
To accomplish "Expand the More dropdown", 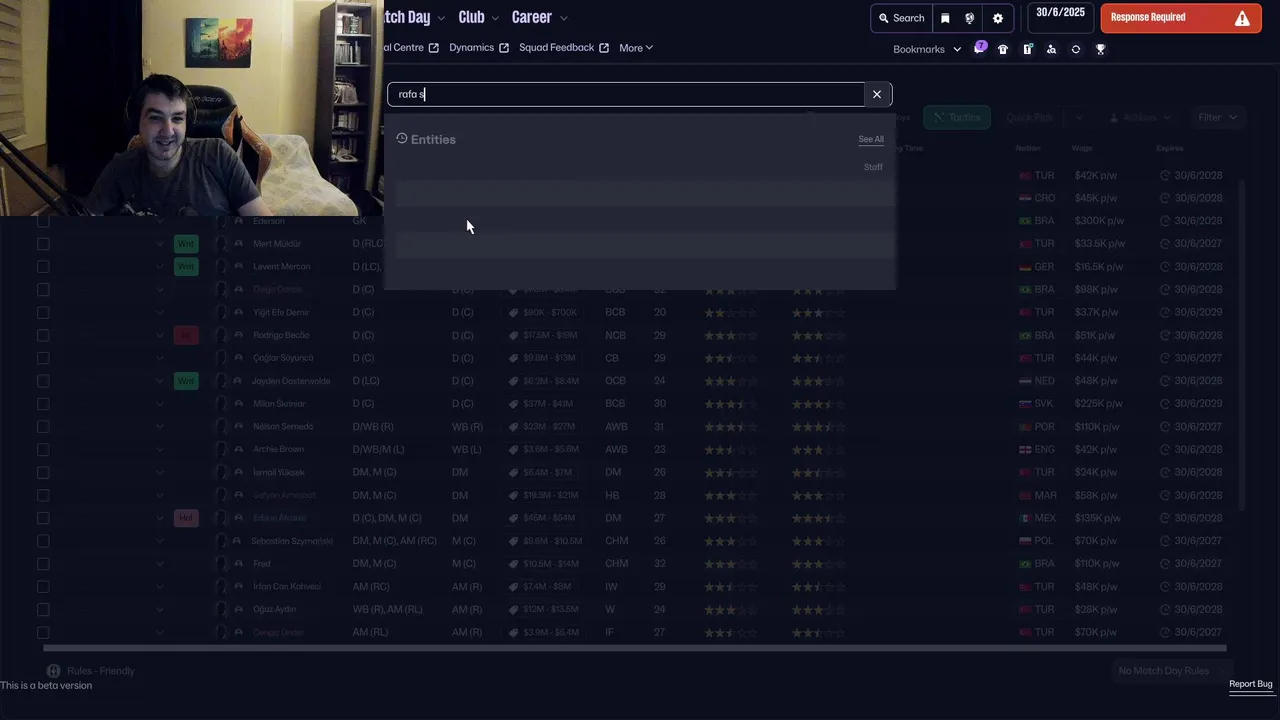I will tap(636, 48).
